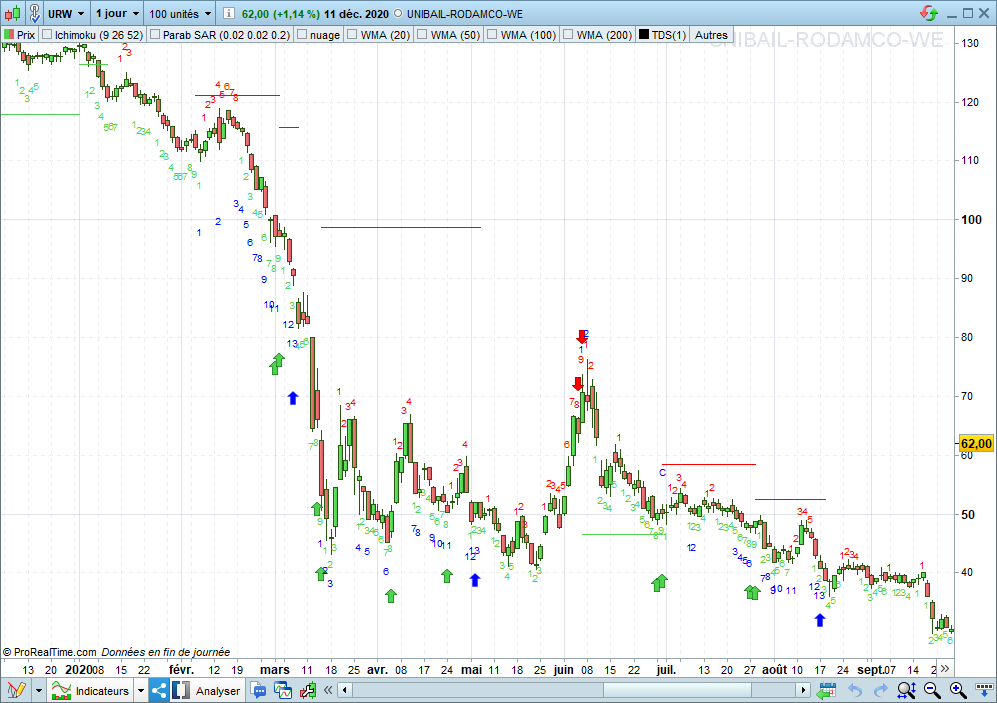
Task: Open the chat comments icon
Action: coord(259,690)
